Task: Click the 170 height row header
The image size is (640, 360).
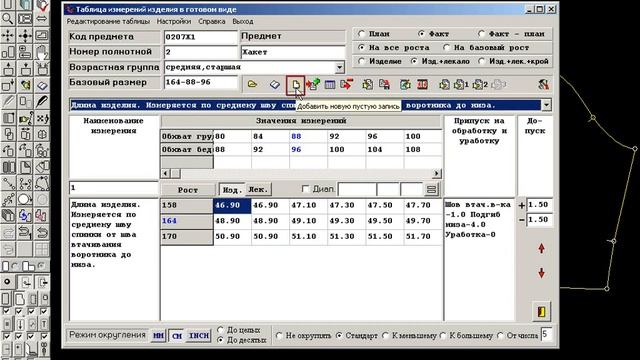Action: 187,237
